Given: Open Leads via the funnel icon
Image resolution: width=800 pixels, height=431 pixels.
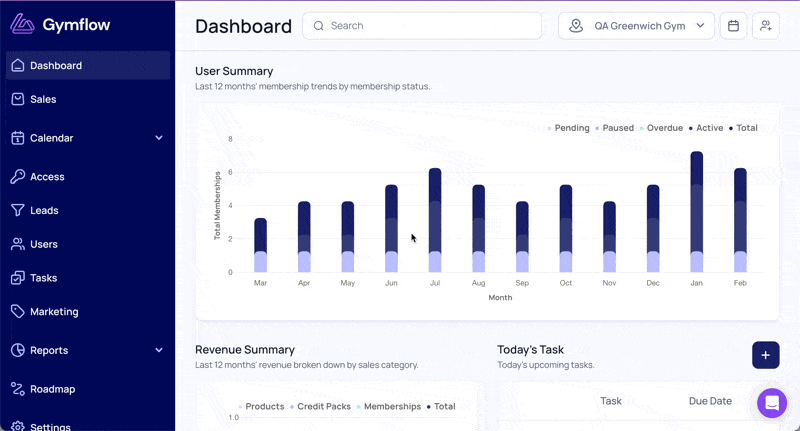Looking at the screenshot, I should (x=18, y=210).
